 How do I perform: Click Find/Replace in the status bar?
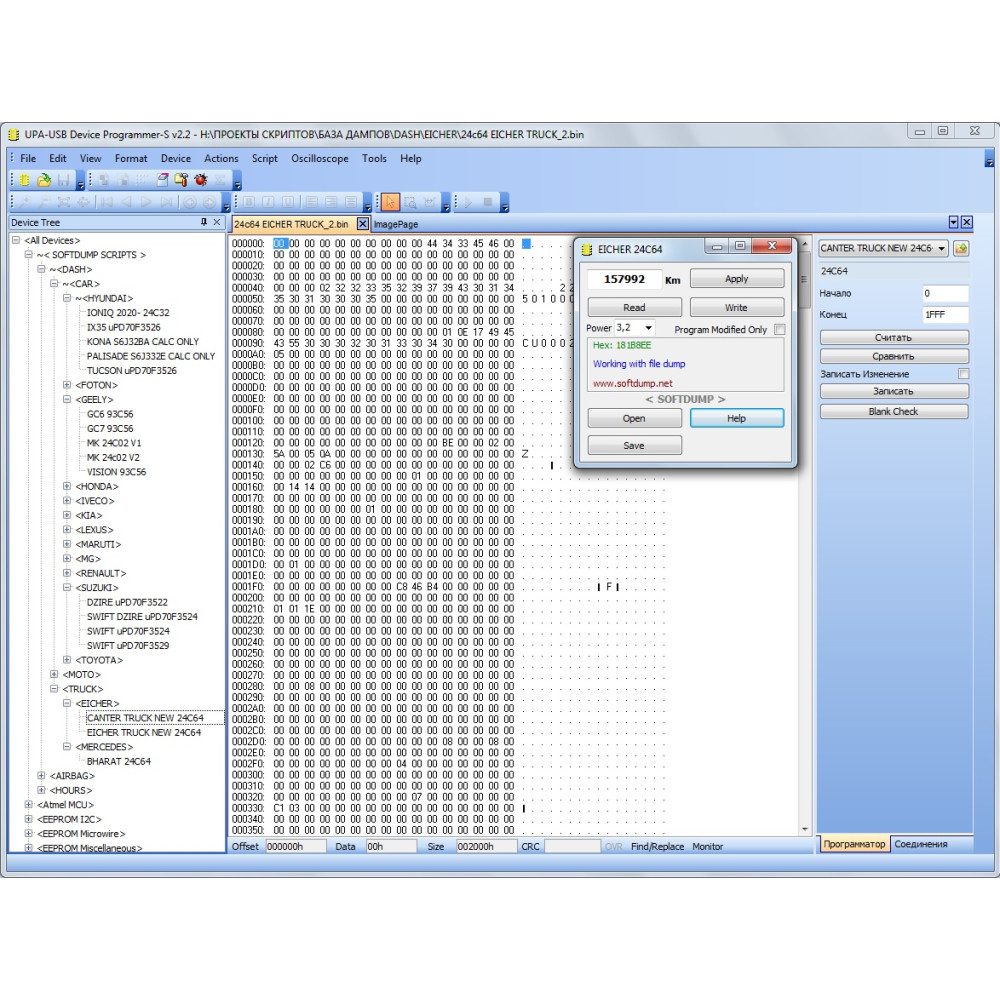658,846
